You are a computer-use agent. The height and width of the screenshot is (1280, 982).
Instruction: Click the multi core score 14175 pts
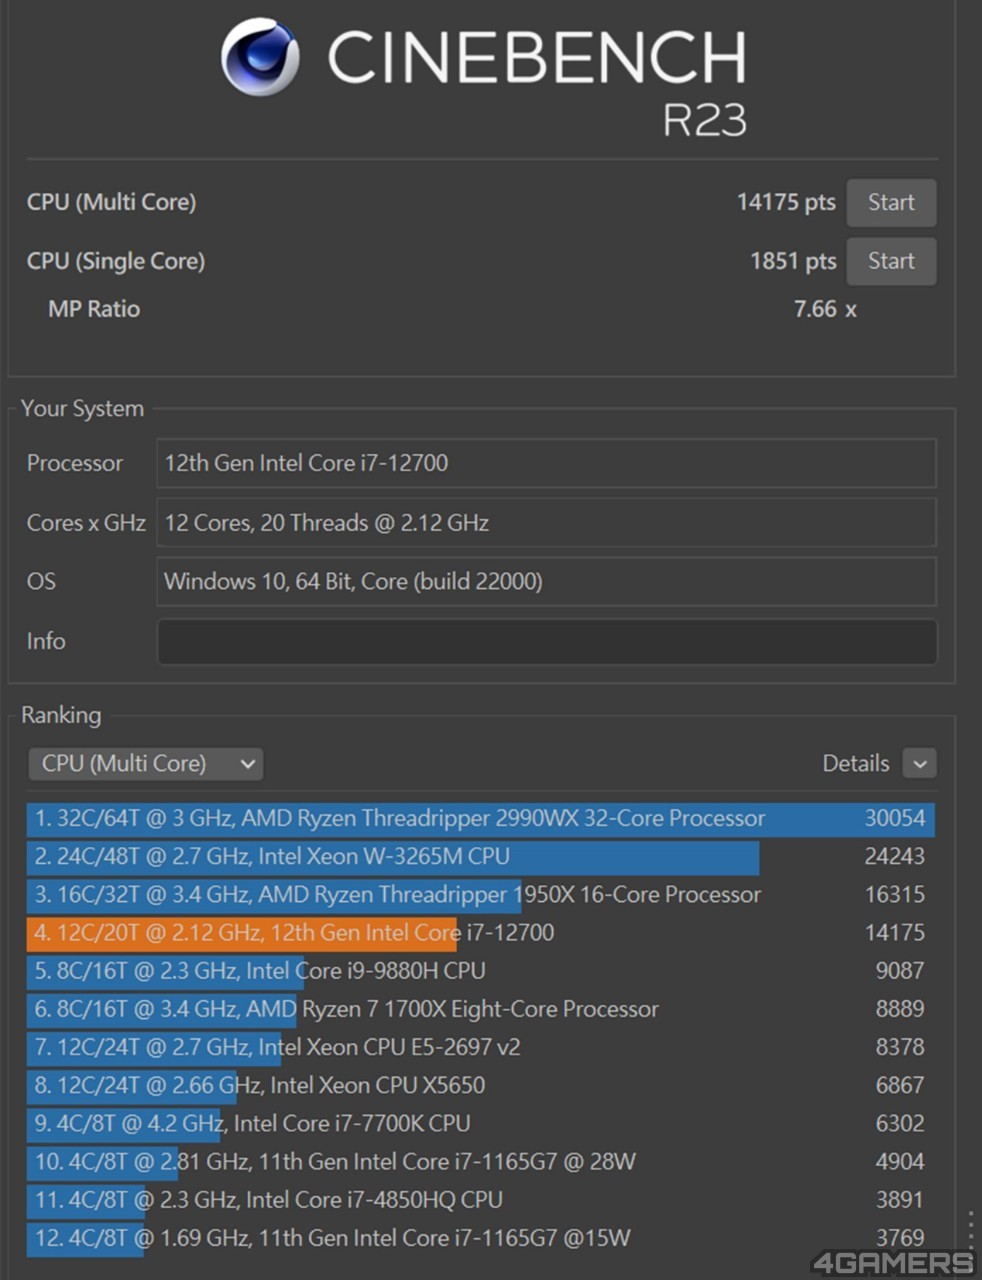786,202
